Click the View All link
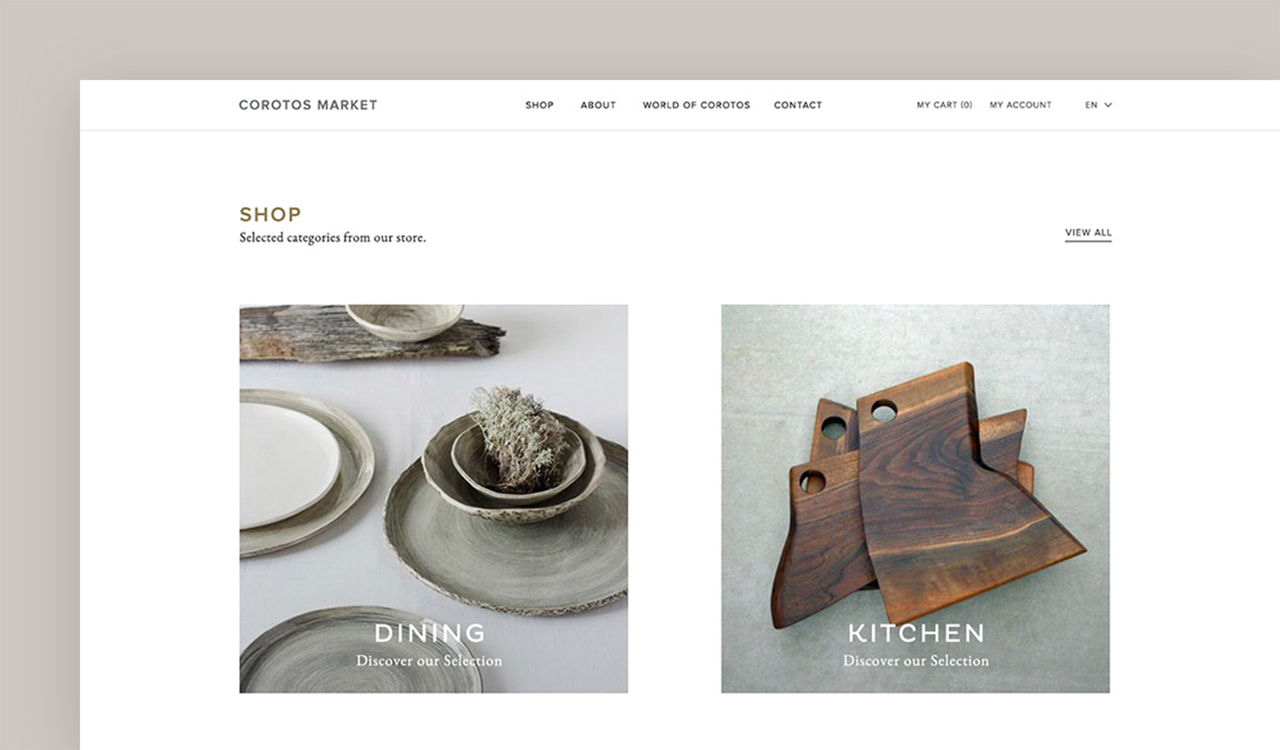This screenshot has width=1280, height=750. coord(1088,233)
